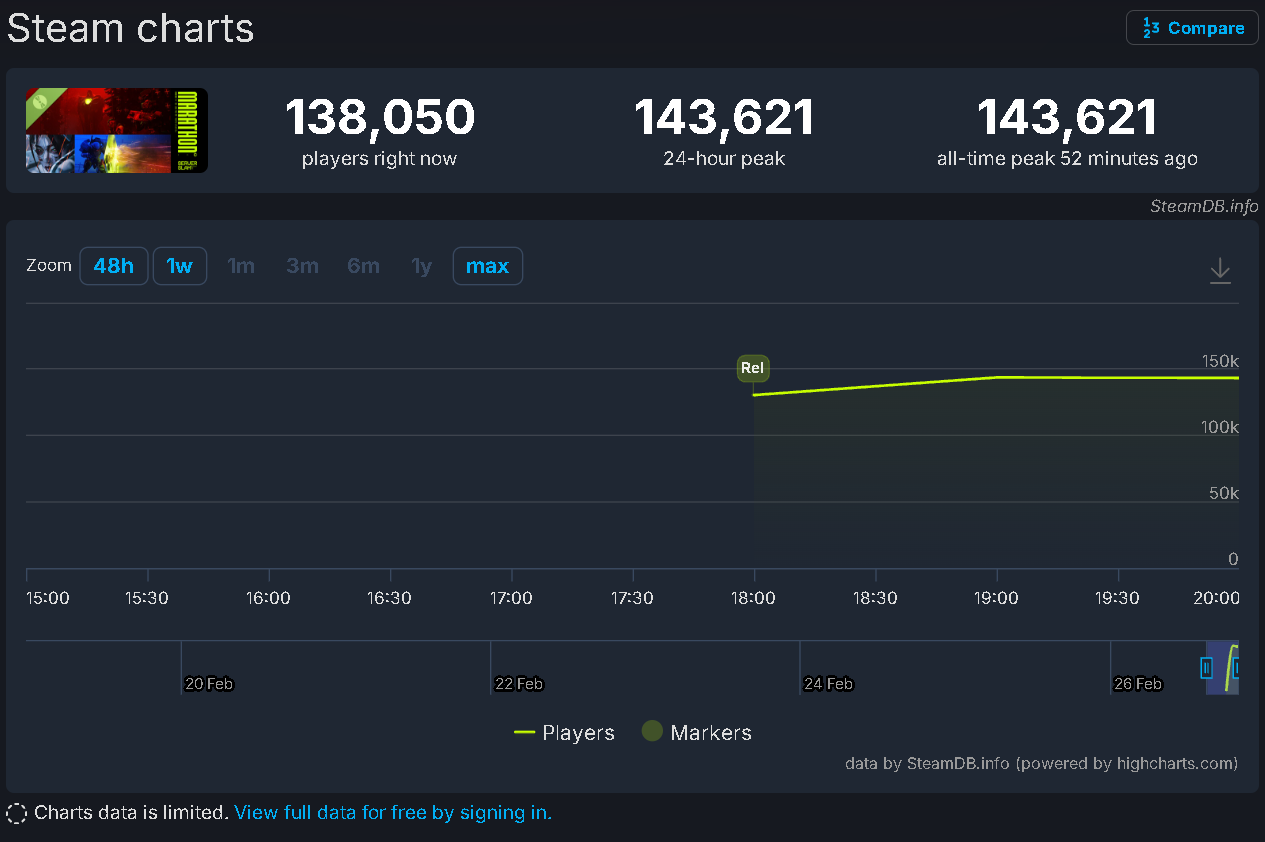Screen dimensions: 1265x842
Task: Set chart zoom to max
Action: 488,266
